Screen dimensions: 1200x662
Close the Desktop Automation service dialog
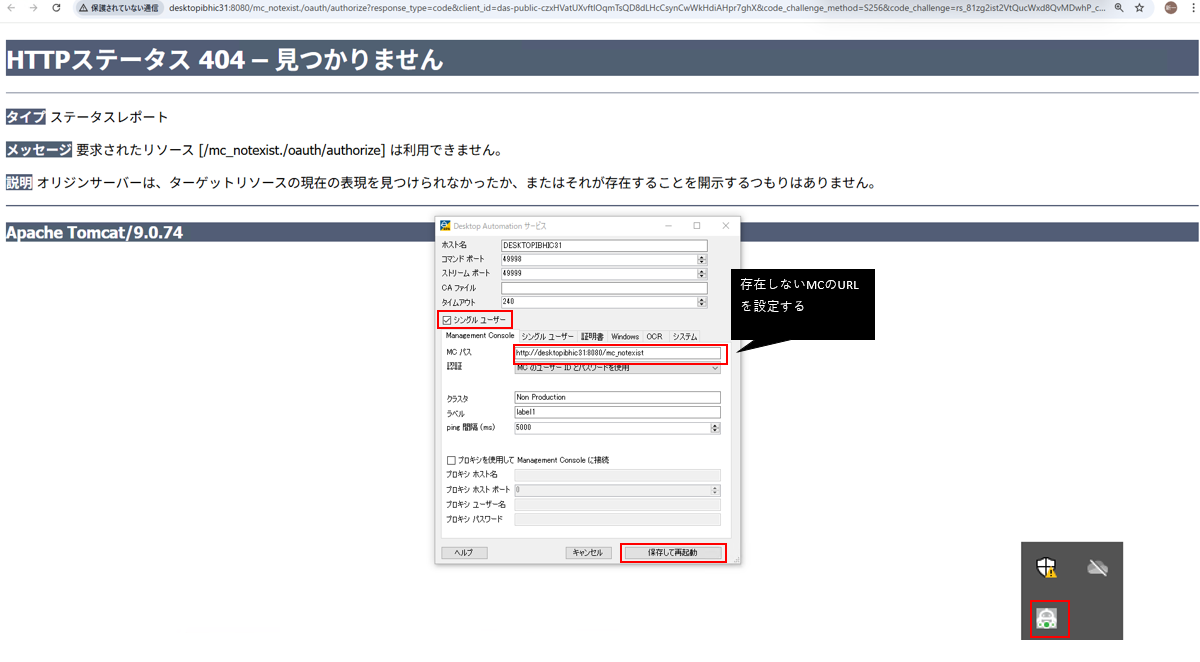[725, 226]
